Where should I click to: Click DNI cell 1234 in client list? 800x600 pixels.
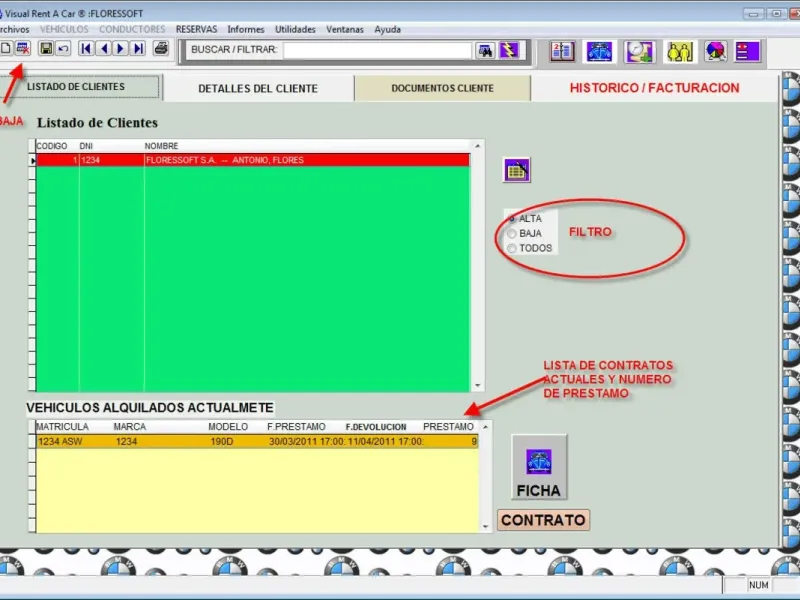pos(112,160)
